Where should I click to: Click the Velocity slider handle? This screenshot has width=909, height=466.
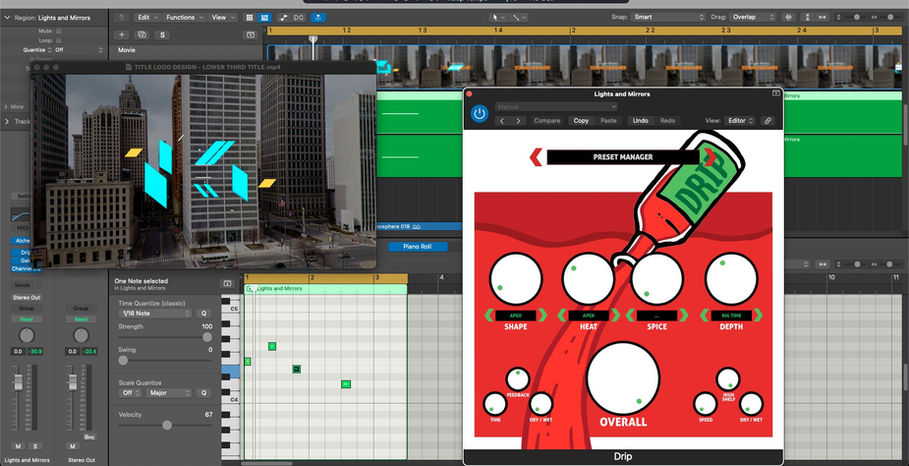point(167,425)
